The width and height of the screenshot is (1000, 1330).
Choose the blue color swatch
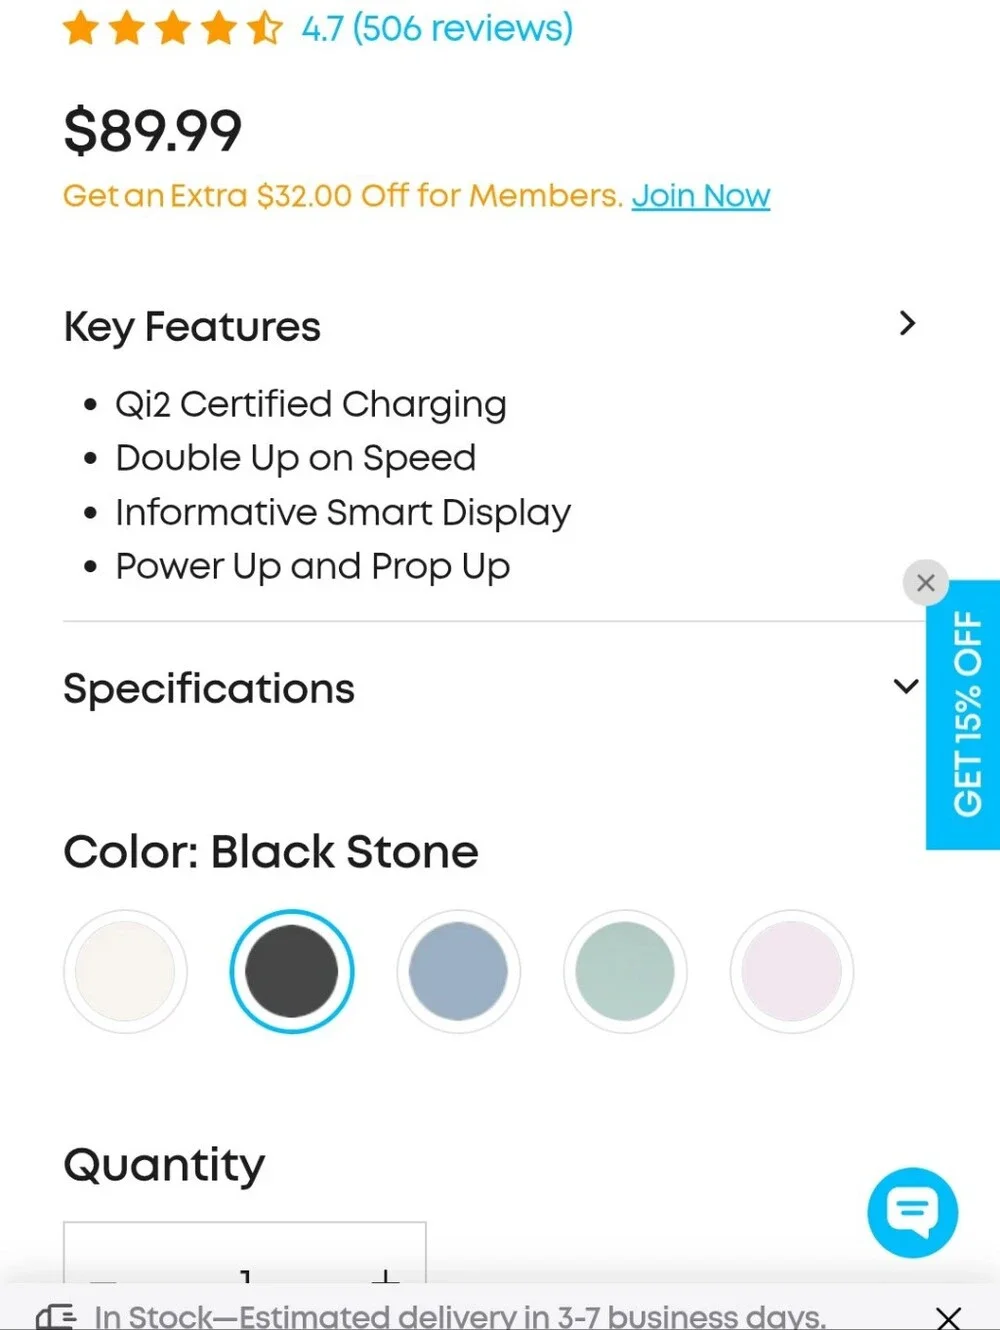tap(458, 971)
